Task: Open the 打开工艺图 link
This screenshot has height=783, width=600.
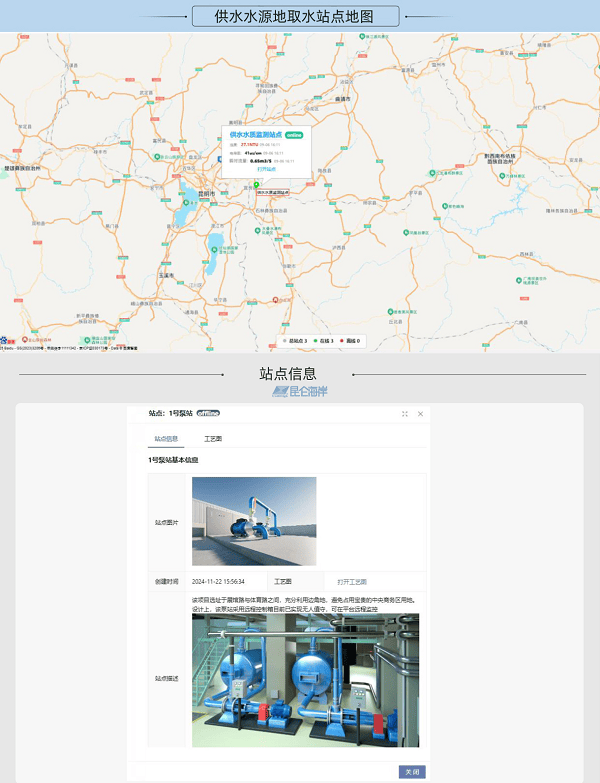Action: (352, 580)
